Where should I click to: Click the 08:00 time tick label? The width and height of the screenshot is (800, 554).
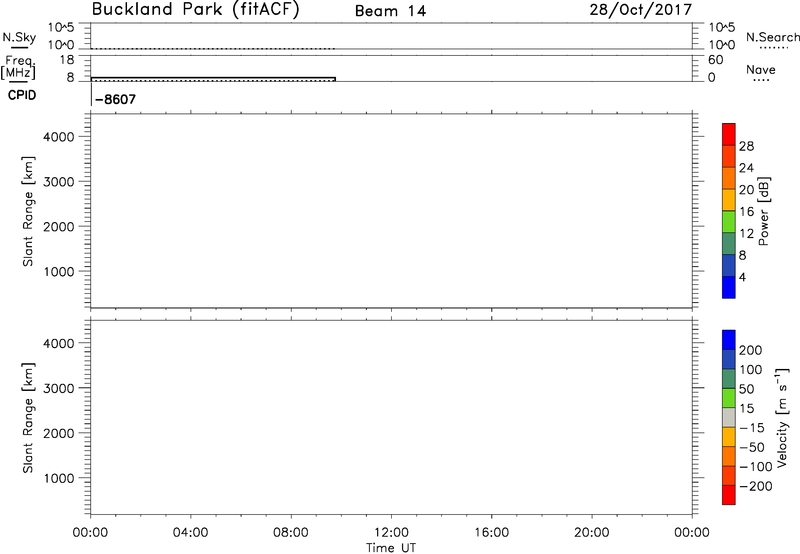(x=291, y=533)
